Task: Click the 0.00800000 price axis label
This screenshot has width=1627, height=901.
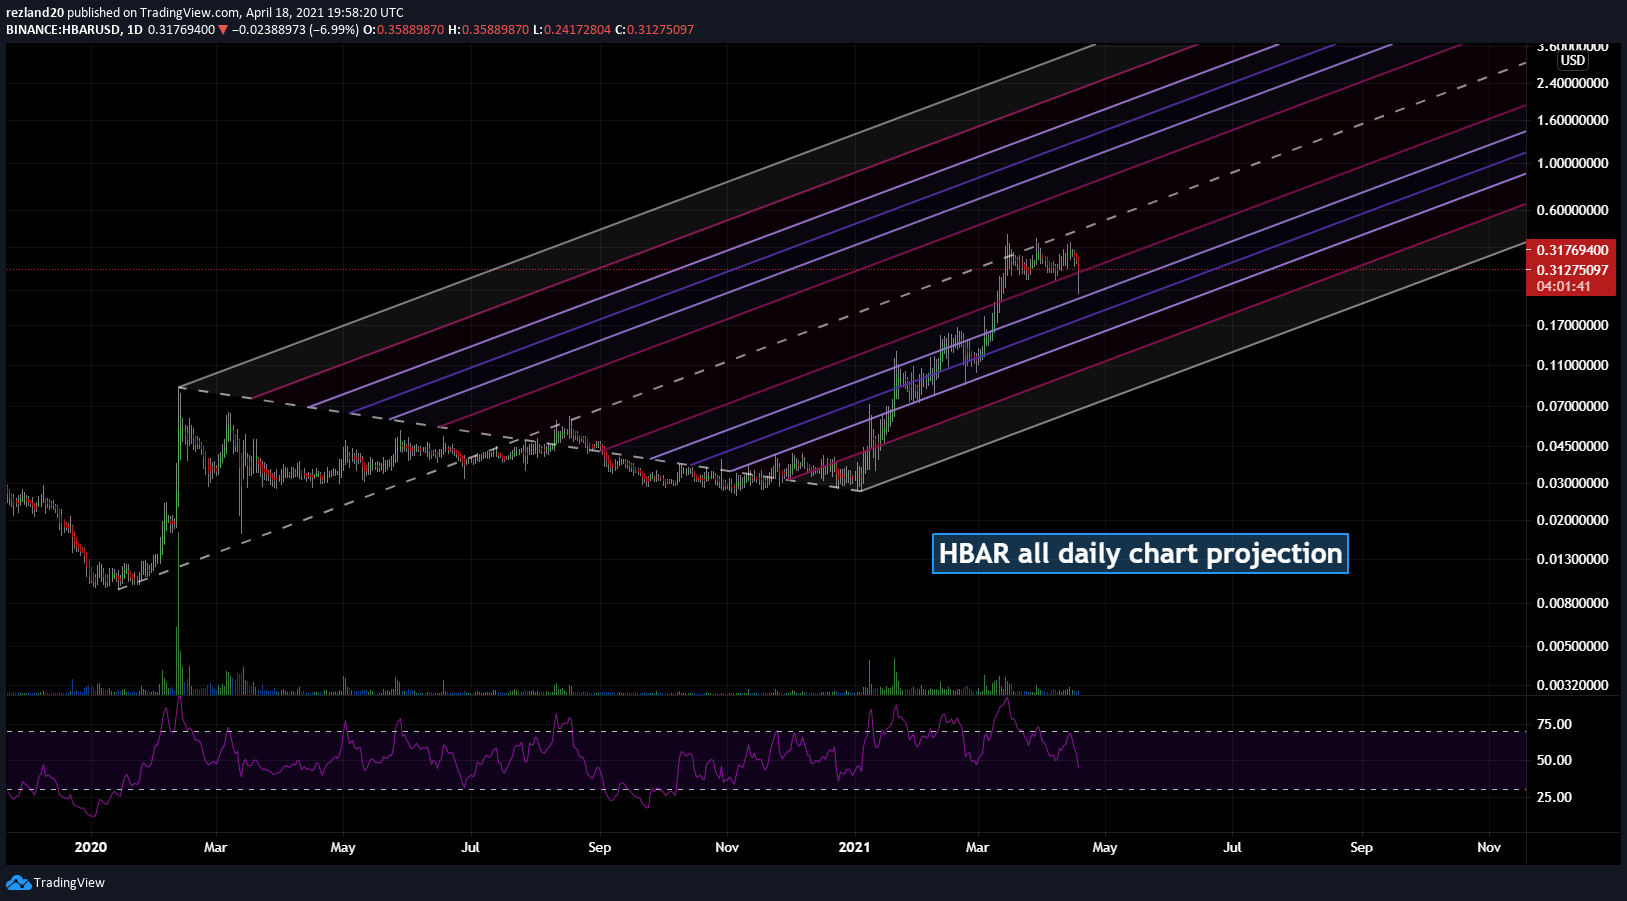Action: coord(1572,603)
